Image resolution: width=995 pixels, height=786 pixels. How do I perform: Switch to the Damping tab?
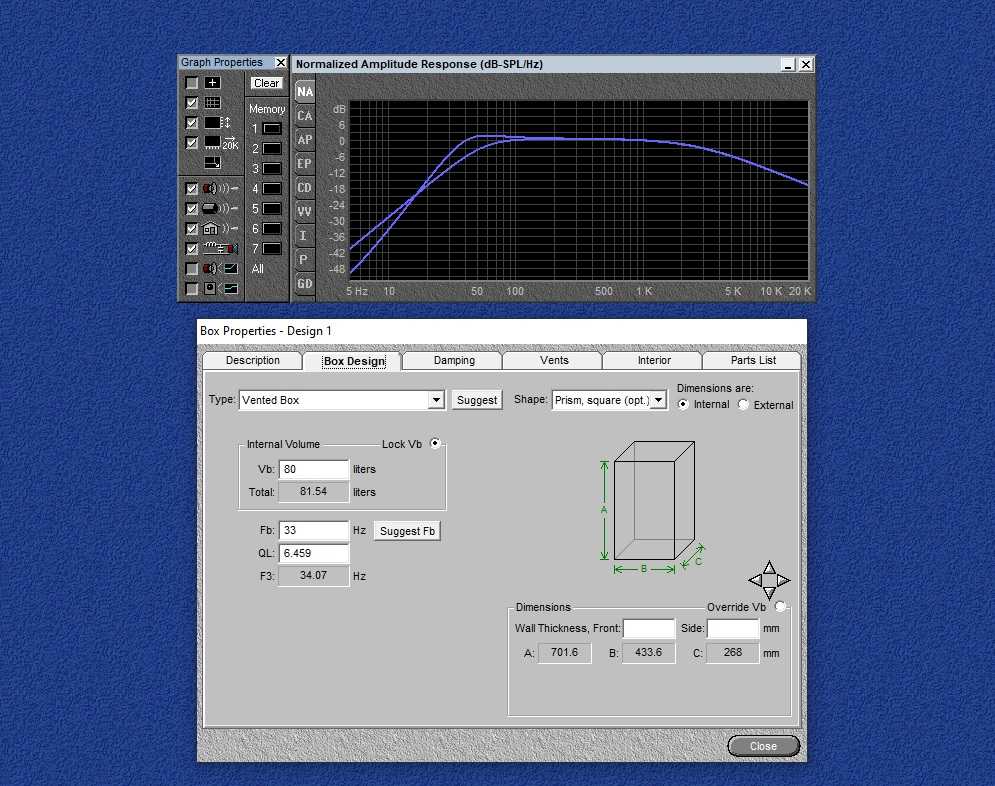click(454, 360)
